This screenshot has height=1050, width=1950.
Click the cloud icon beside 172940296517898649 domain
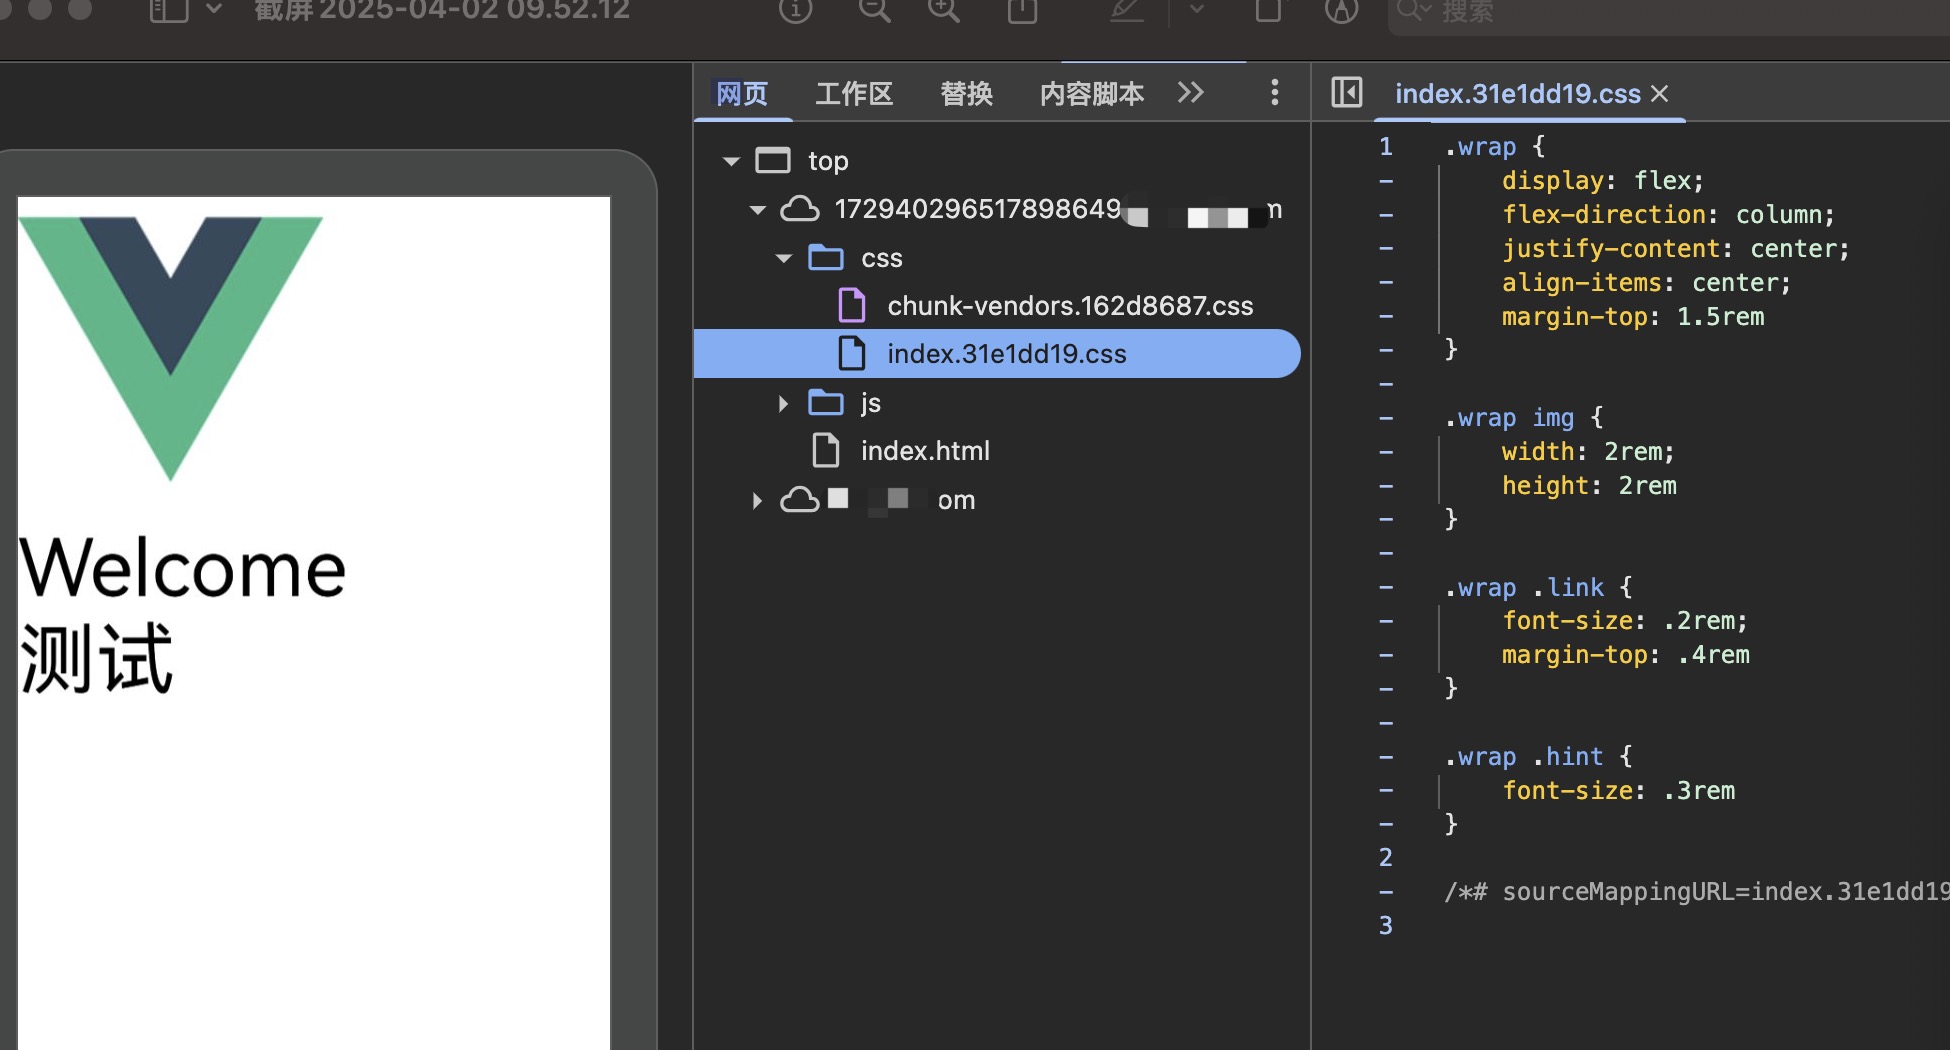click(800, 209)
